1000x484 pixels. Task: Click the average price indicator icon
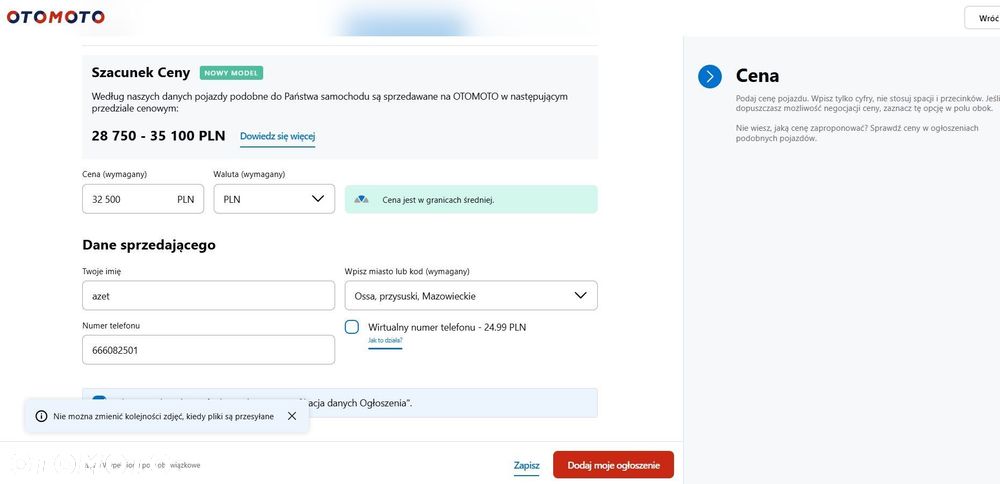(x=361, y=200)
